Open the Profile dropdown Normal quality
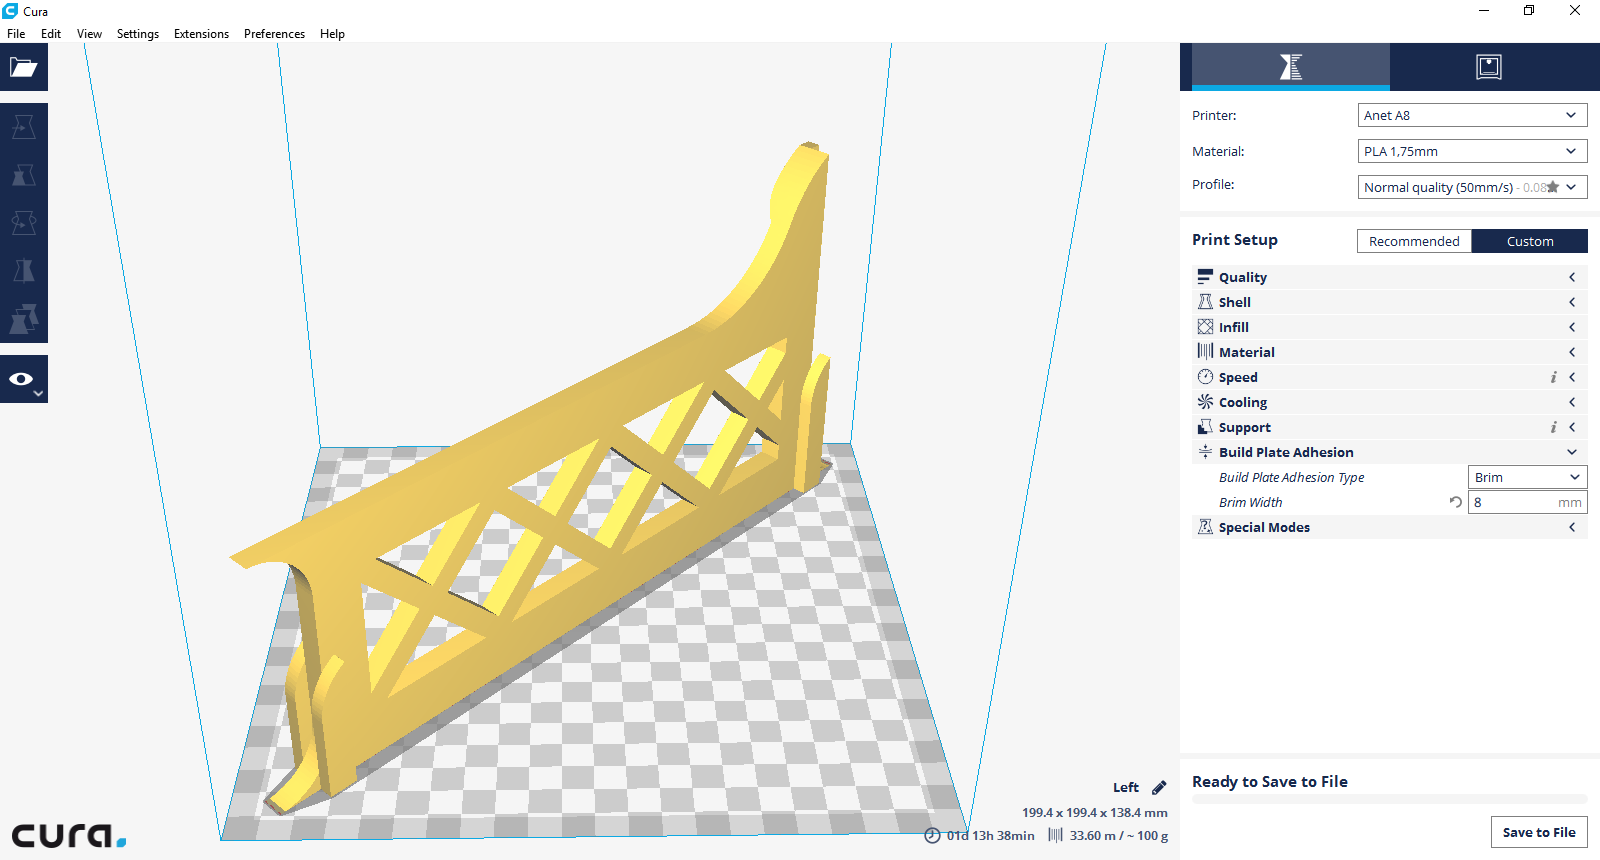The width and height of the screenshot is (1600, 860). pyautogui.click(x=1472, y=187)
